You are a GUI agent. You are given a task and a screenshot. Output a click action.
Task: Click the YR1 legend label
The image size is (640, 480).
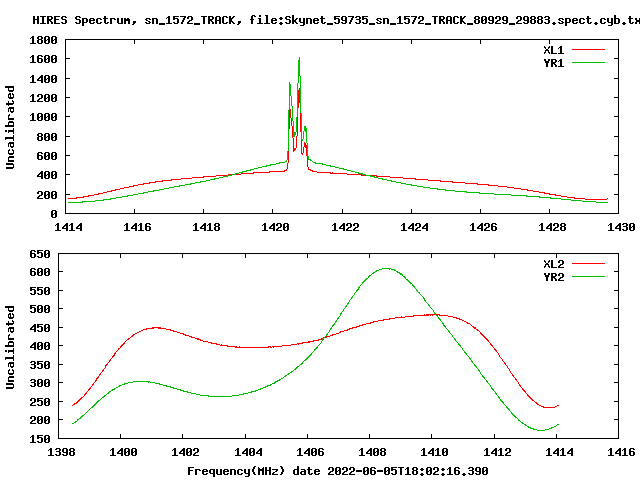pos(553,63)
